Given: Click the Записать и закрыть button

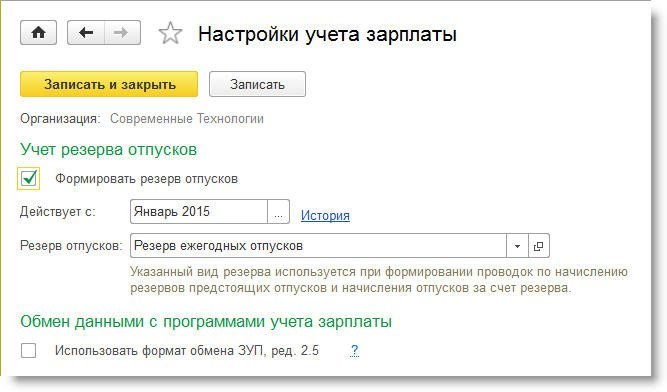Looking at the screenshot, I should pyautogui.click(x=109, y=84).
